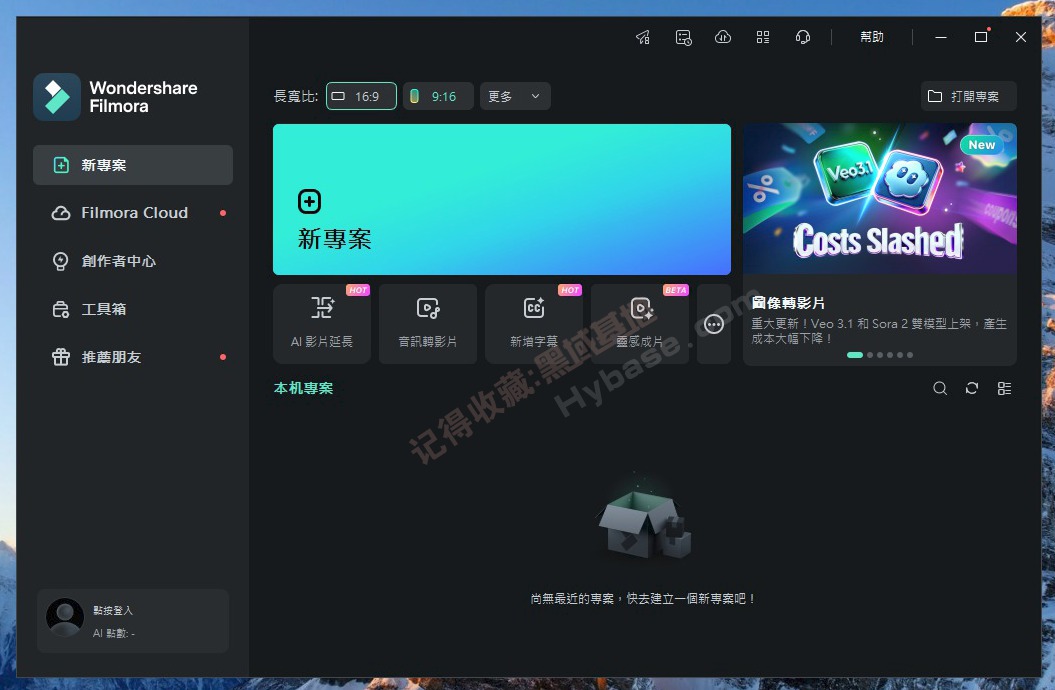This screenshot has width=1055, height=690.
Task: Open AI 影片延長 tool
Action: click(322, 323)
